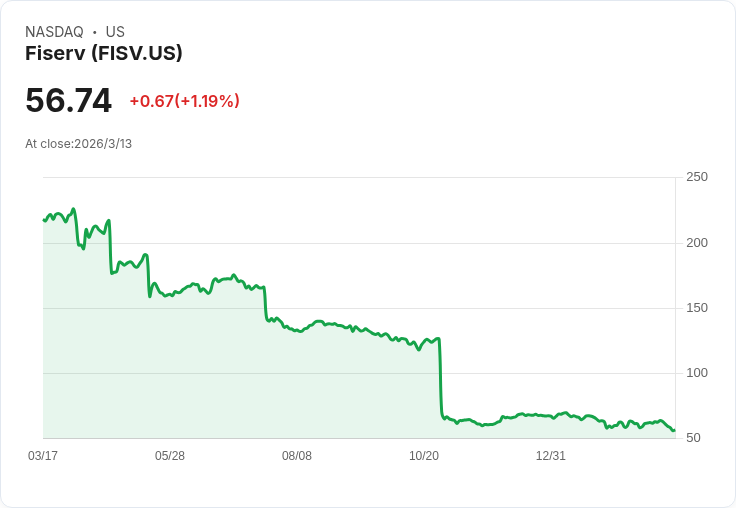Click the 250 price axis label
The width and height of the screenshot is (736, 508).
tap(697, 177)
